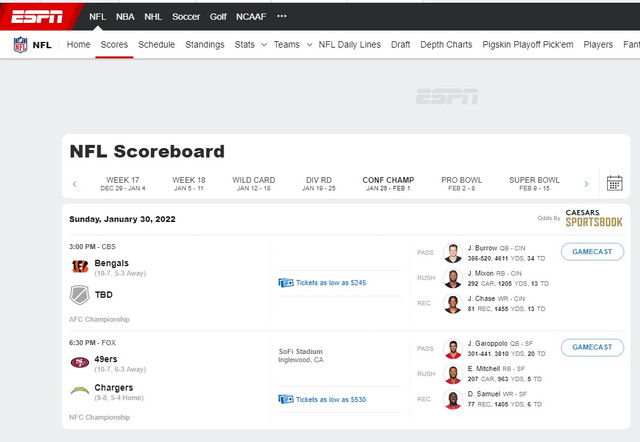Viewport: 640px width, 442px height.
Task: Select Week 17 in the scoreboard
Action: 123,184
